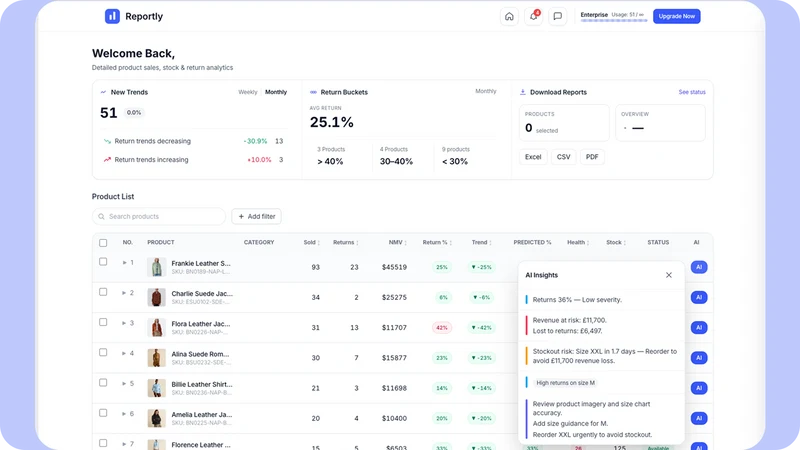Open the home icon button

tap(509, 16)
